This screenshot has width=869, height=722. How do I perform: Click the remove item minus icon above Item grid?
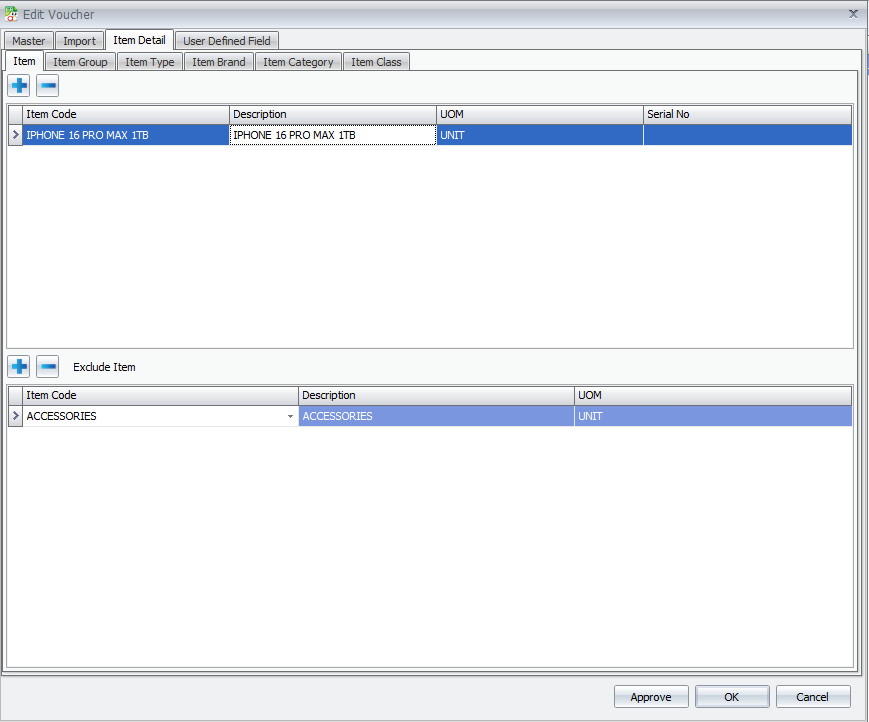click(x=47, y=86)
